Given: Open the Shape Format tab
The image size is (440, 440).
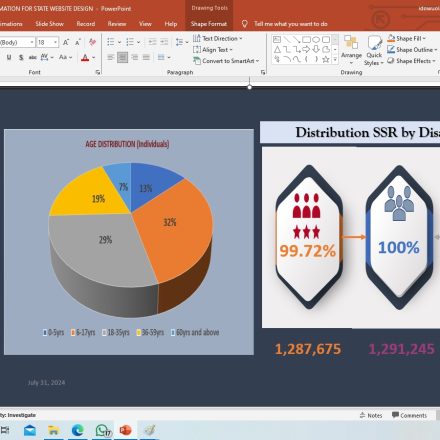Looking at the screenshot, I should [x=209, y=24].
